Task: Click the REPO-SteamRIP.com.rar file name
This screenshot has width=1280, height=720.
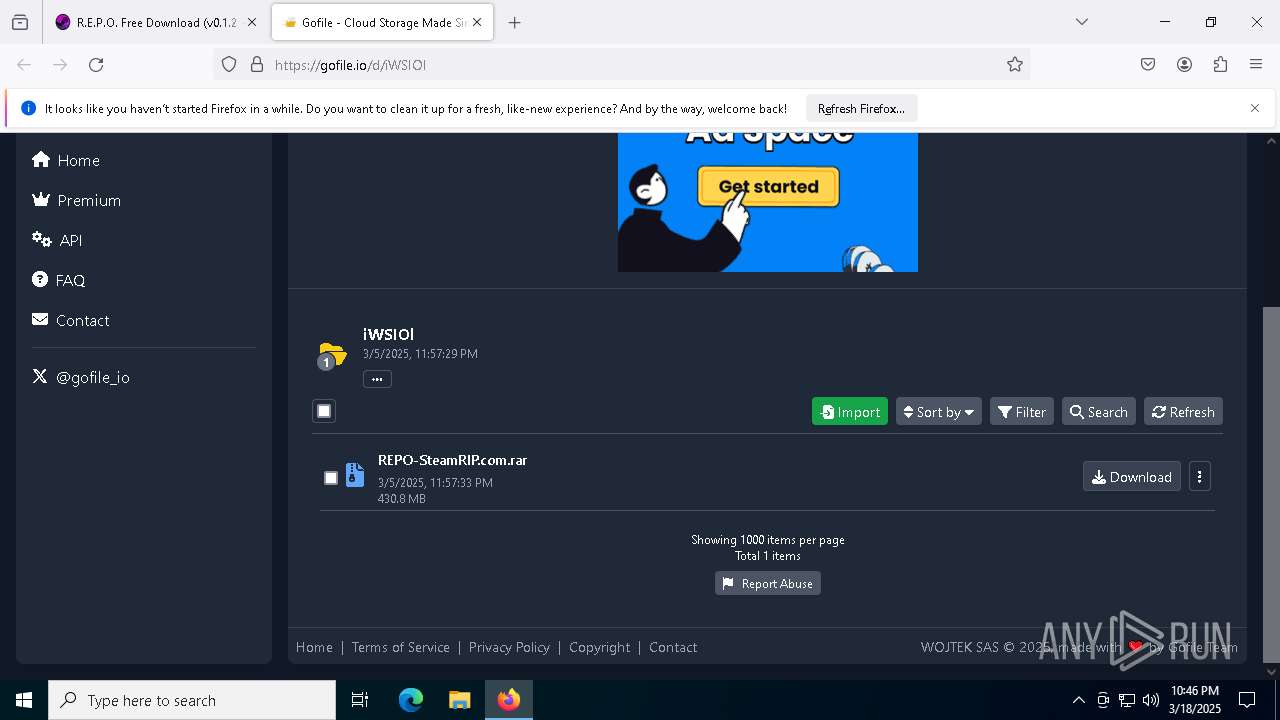Action: 452,460
